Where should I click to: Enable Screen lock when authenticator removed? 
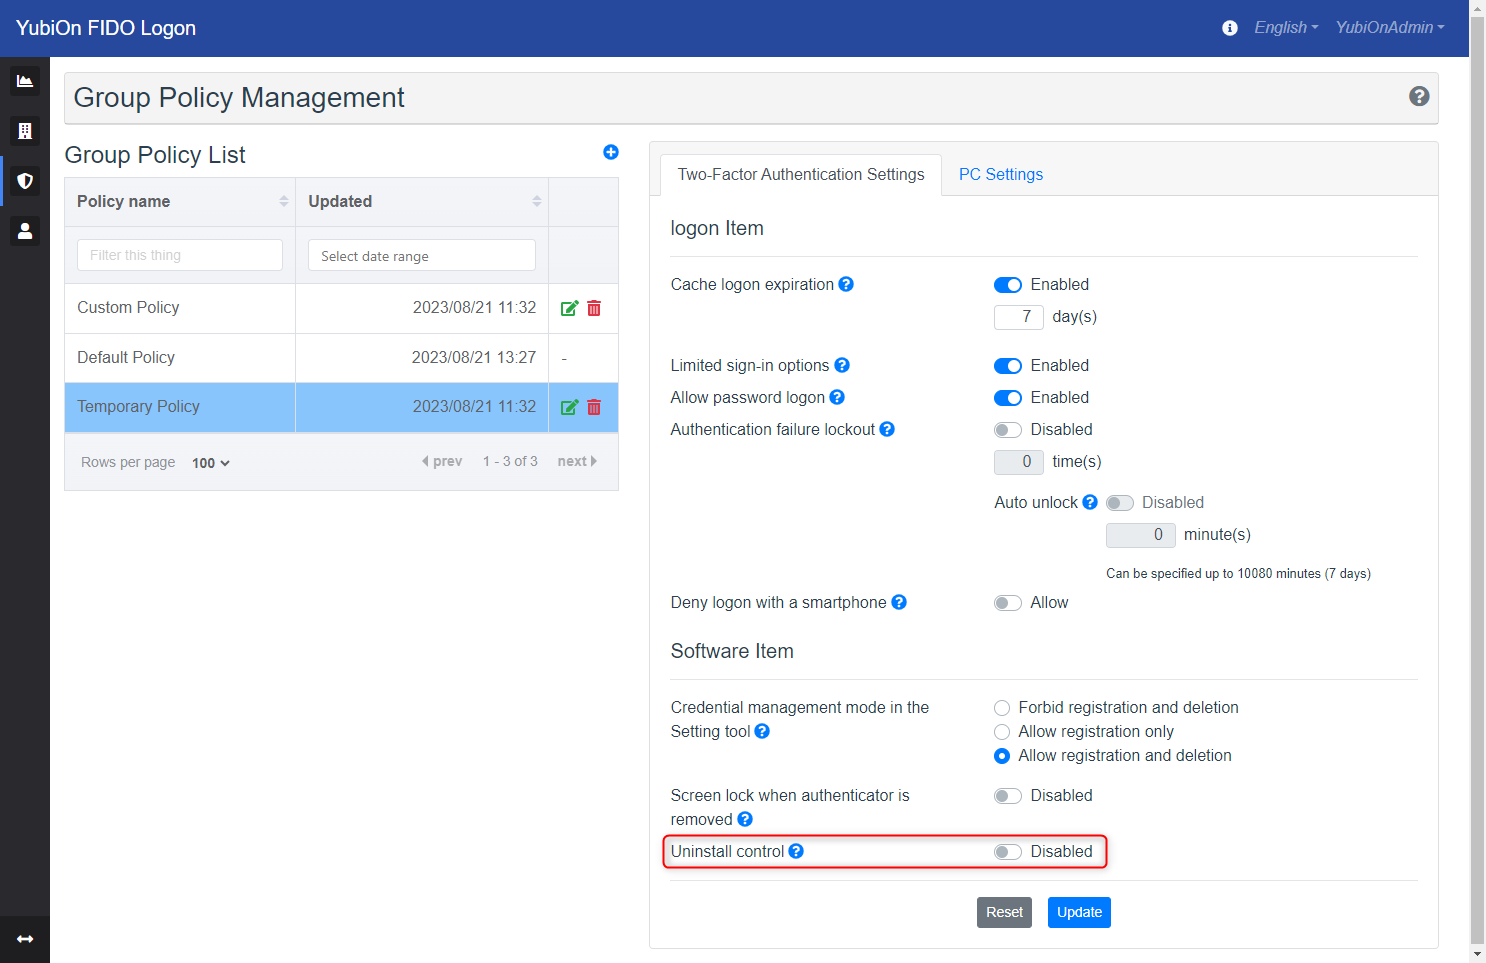click(1008, 796)
